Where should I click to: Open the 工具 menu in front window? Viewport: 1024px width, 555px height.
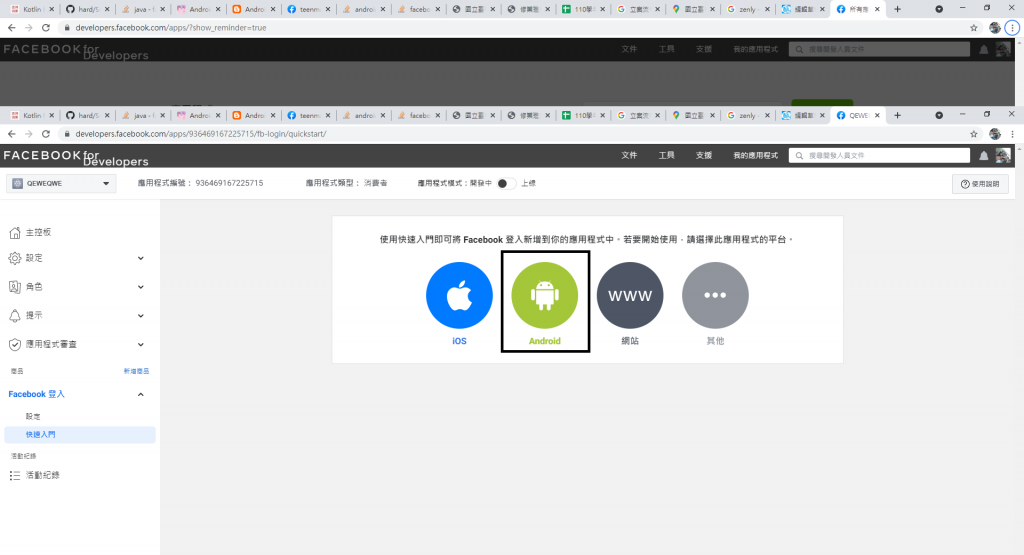pos(666,155)
